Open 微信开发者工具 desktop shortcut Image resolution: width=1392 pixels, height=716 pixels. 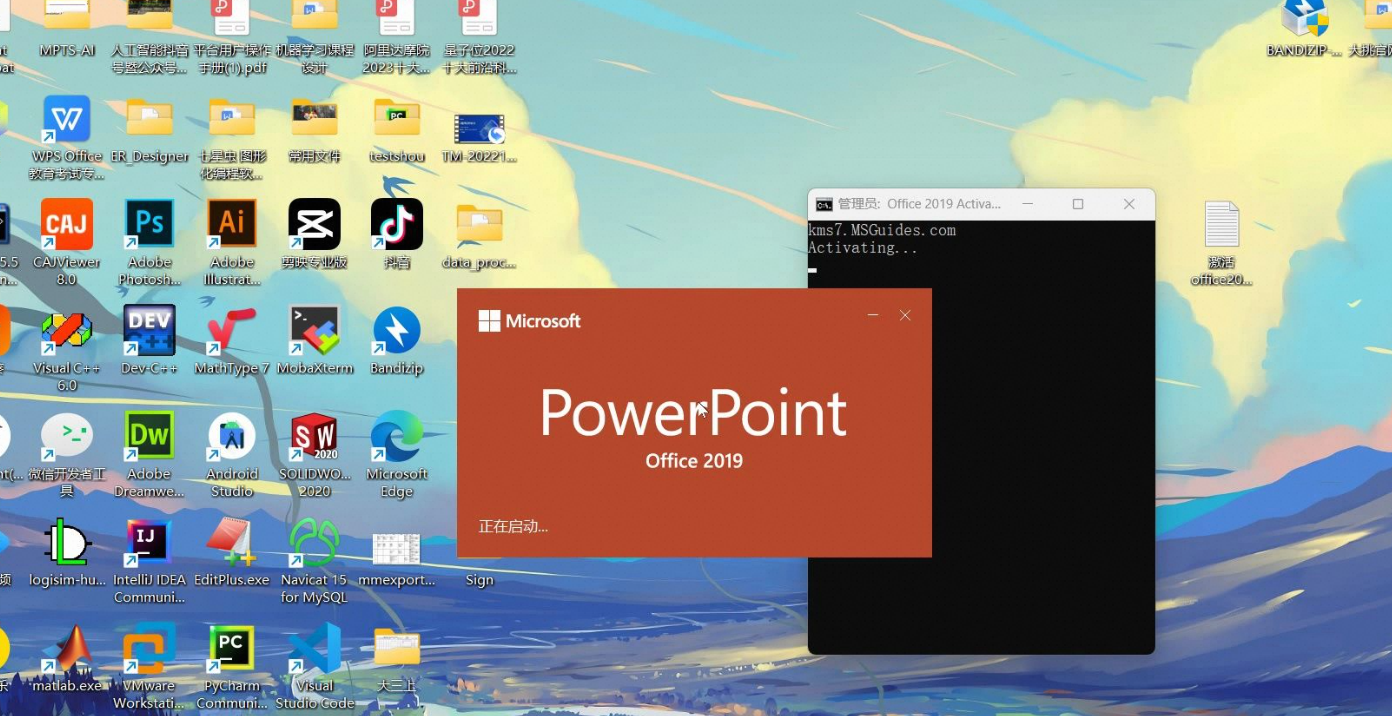pyautogui.click(x=67, y=436)
